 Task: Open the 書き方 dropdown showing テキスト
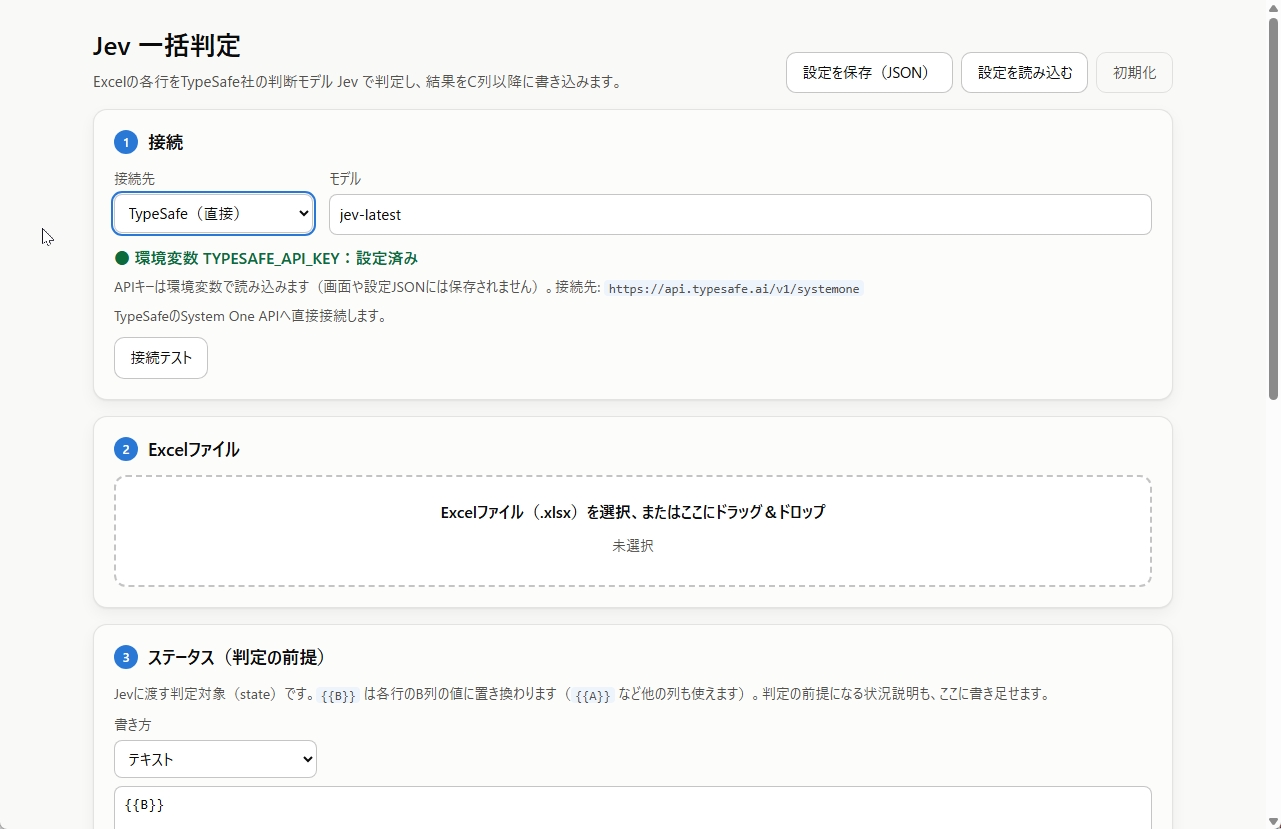(x=215, y=759)
